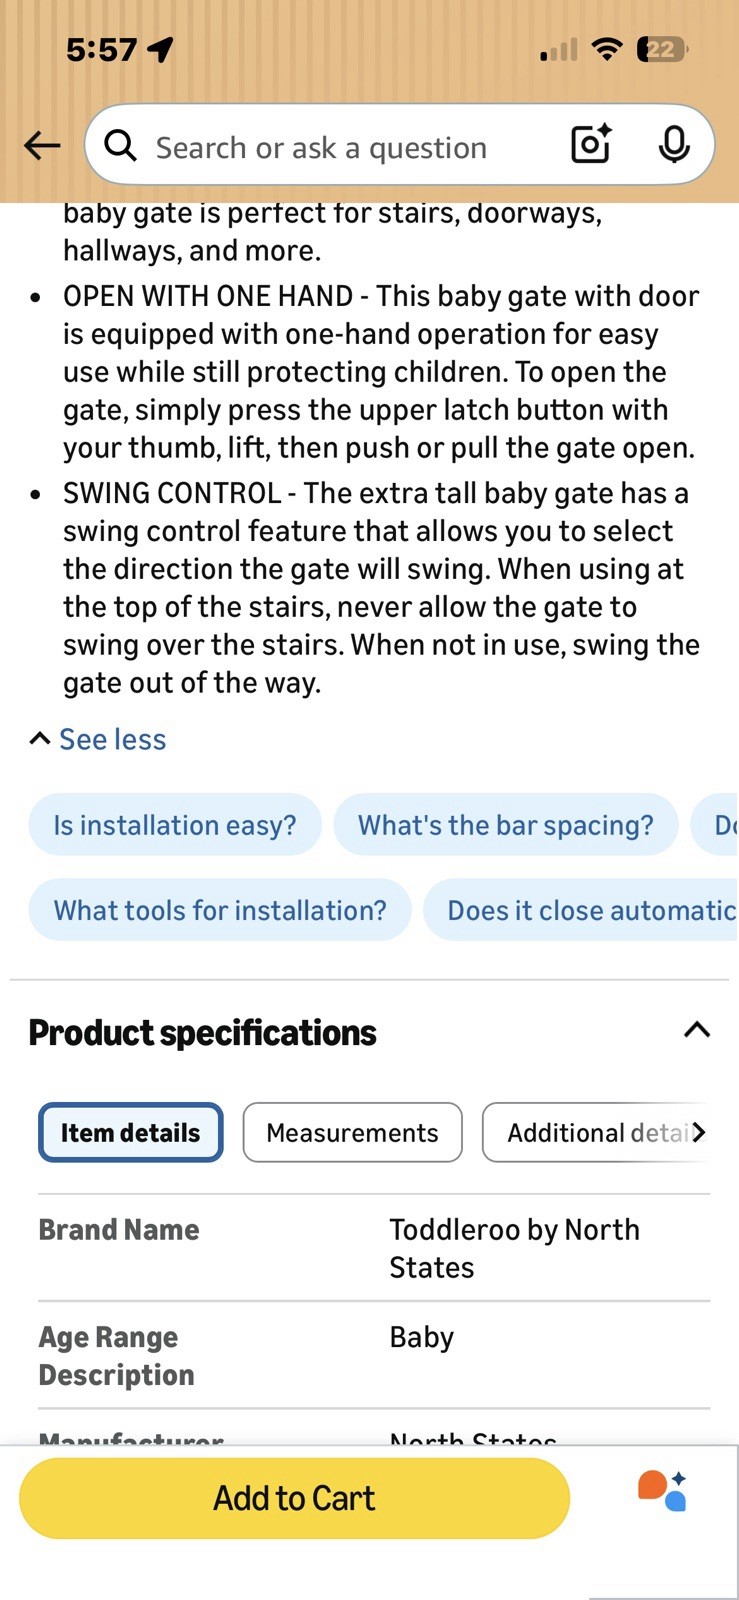Tap the back arrow icon
Screen dimensions: 739x1600
pos(42,146)
